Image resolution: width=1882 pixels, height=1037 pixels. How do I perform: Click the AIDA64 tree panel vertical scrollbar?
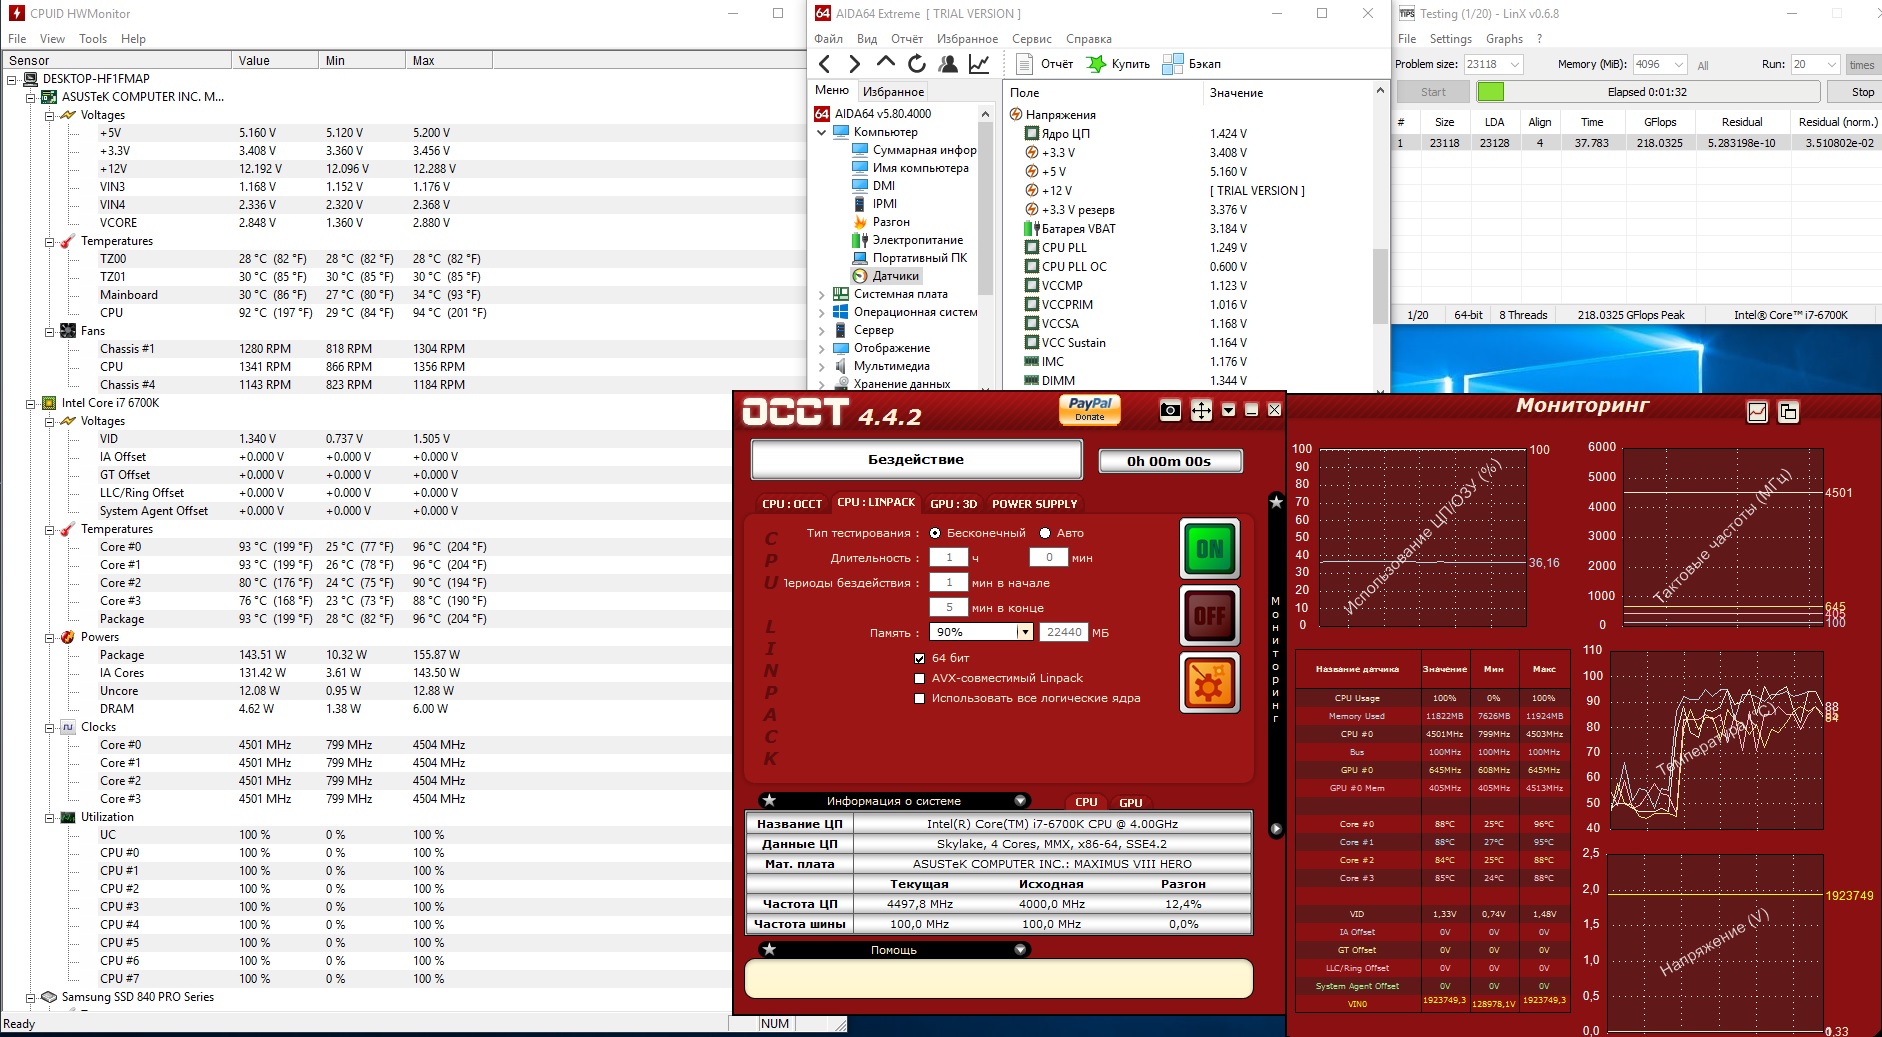tap(985, 248)
